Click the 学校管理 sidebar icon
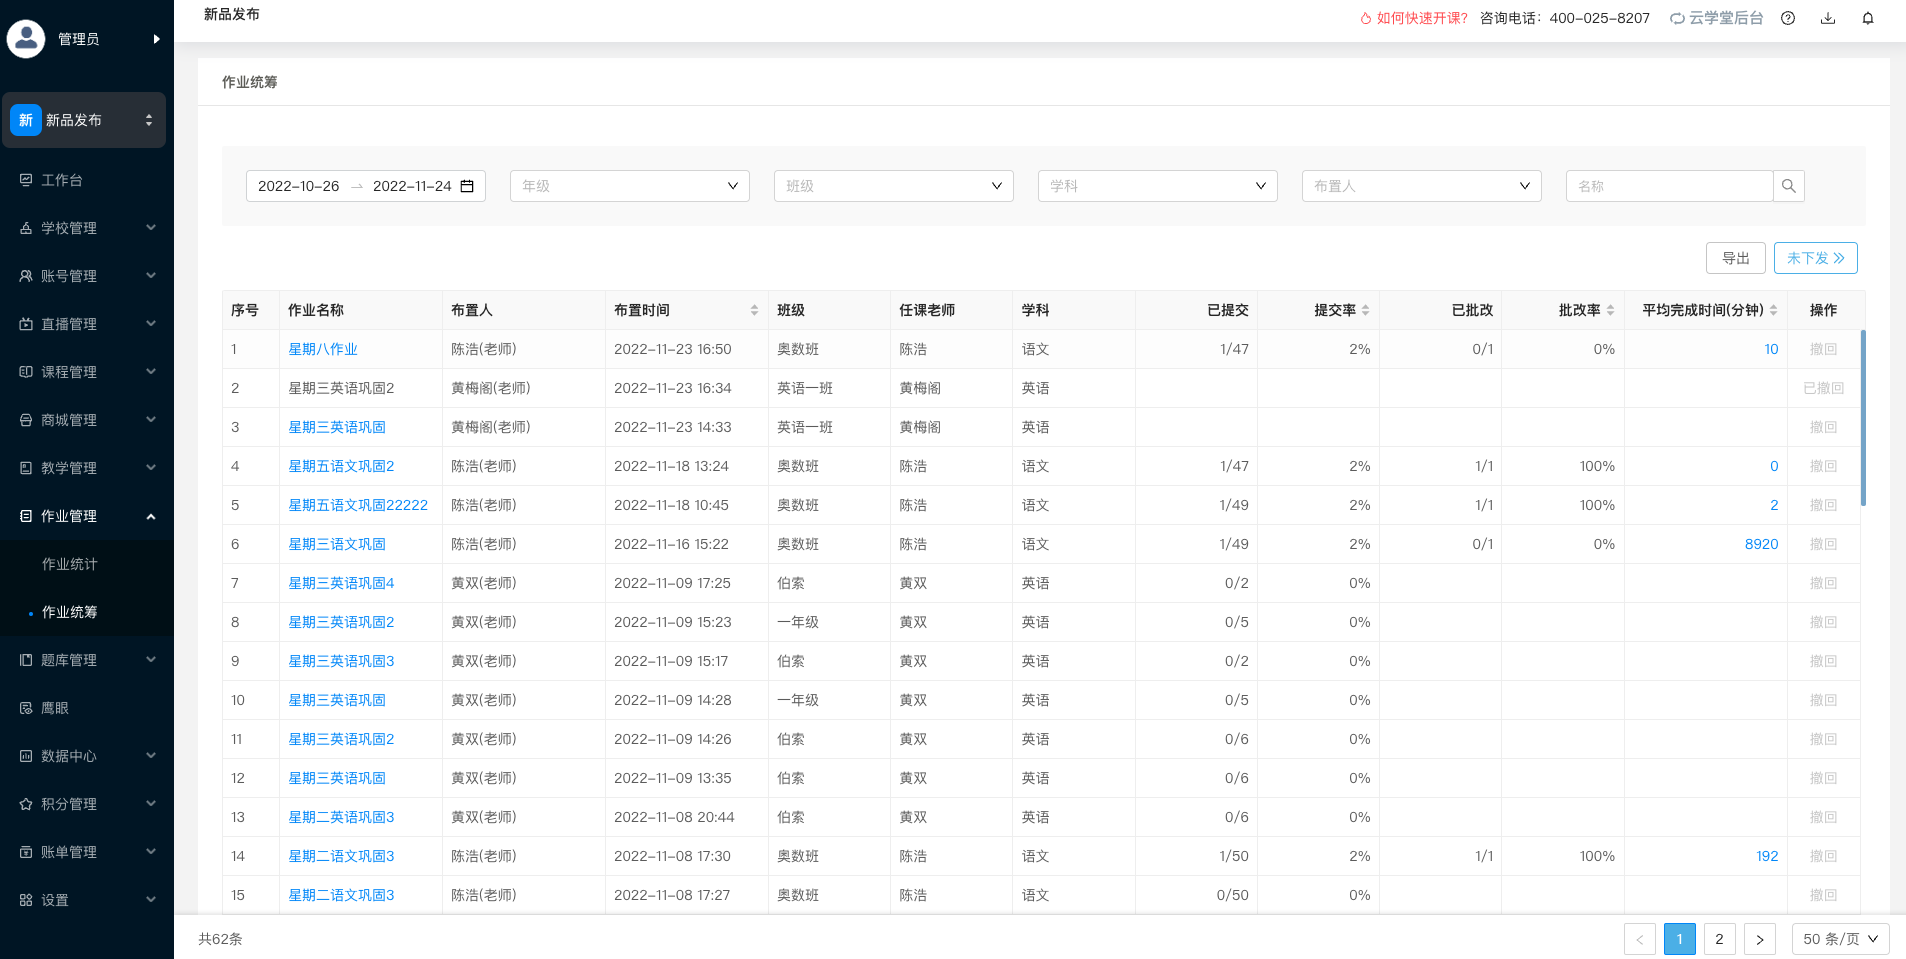 pyautogui.click(x=26, y=228)
